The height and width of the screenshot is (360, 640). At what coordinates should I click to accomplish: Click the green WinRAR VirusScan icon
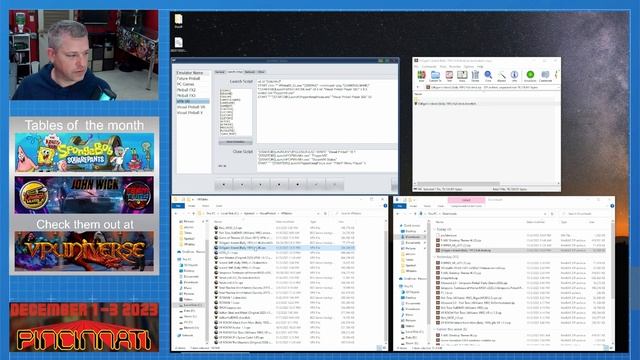[x=530, y=75]
